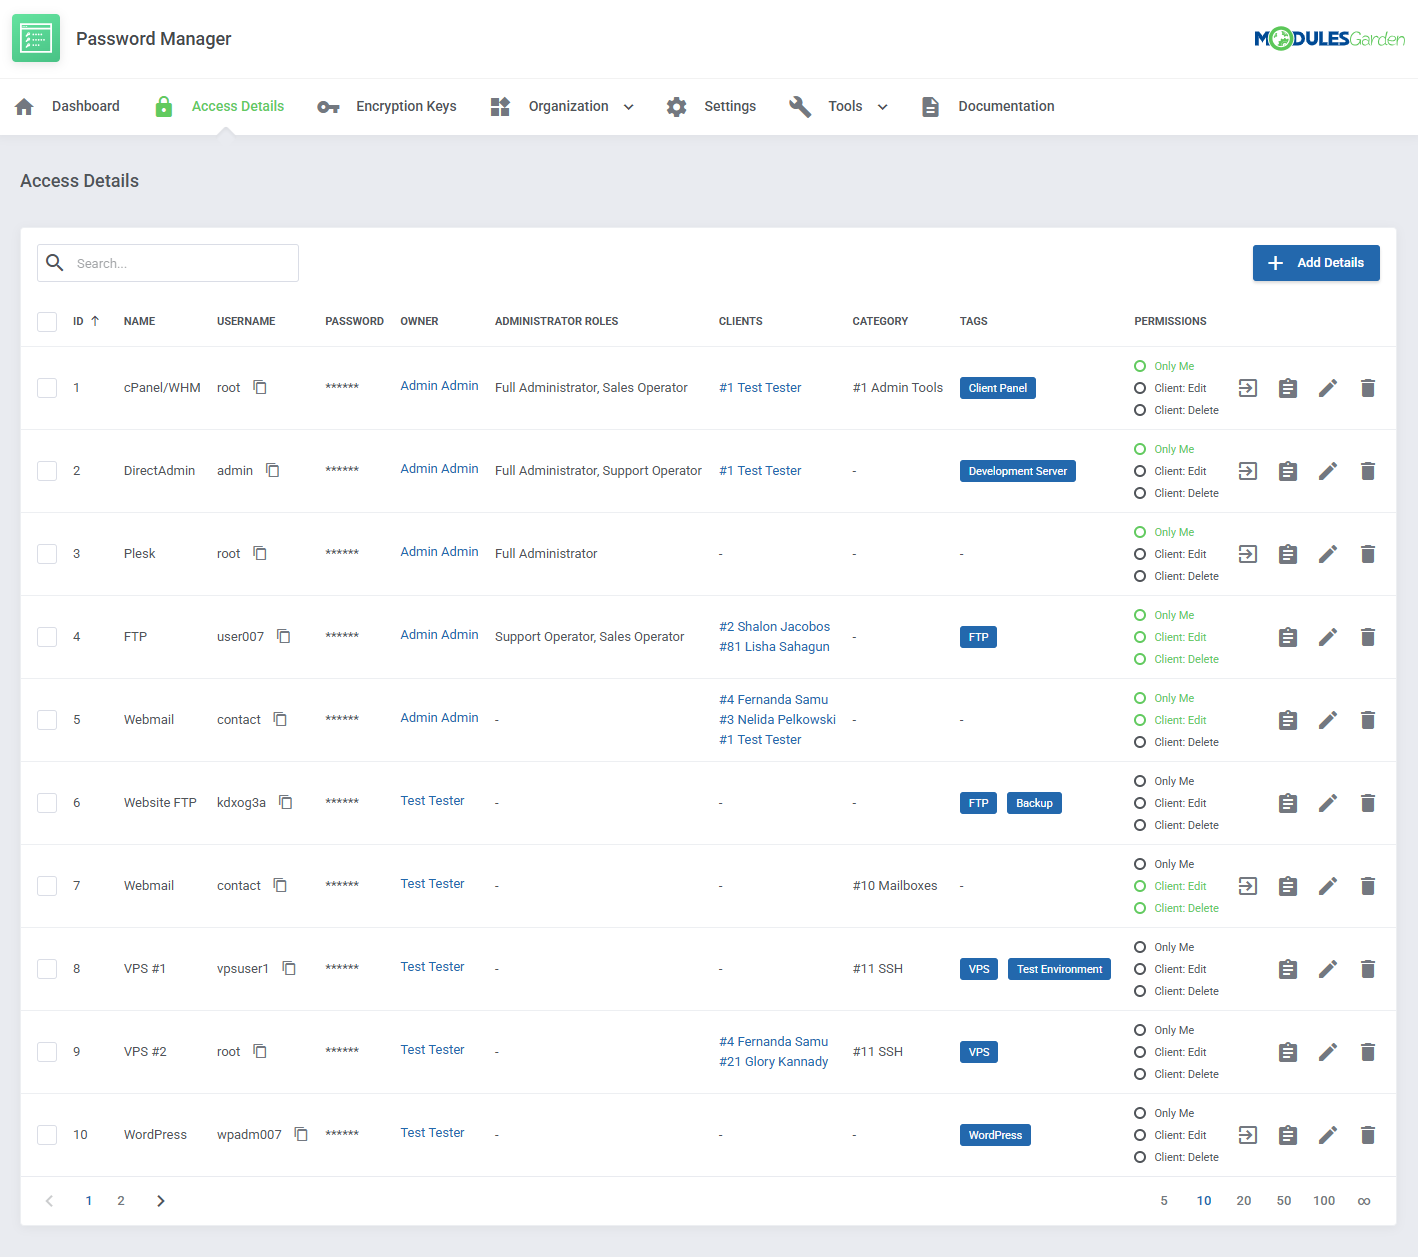Sort table by ID column arrow

pyautogui.click(x=95, y=321)
